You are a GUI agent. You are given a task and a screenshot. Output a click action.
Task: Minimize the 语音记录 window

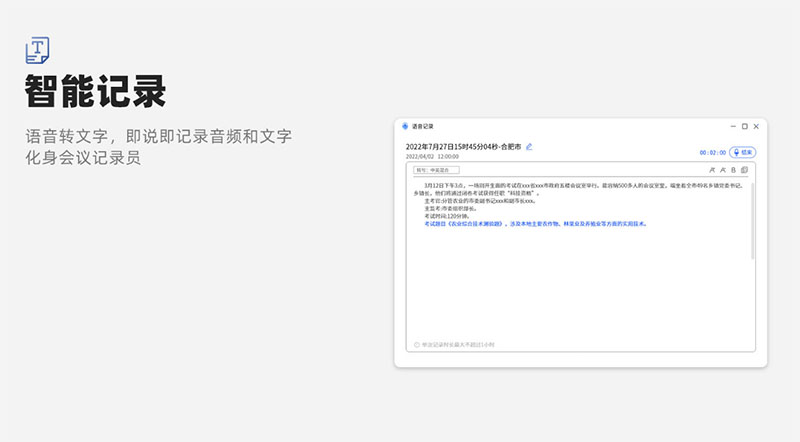click(x=732, y=126)
